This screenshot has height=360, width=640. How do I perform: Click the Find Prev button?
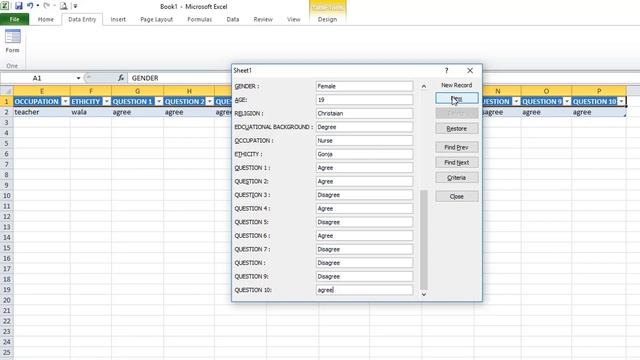457,147
